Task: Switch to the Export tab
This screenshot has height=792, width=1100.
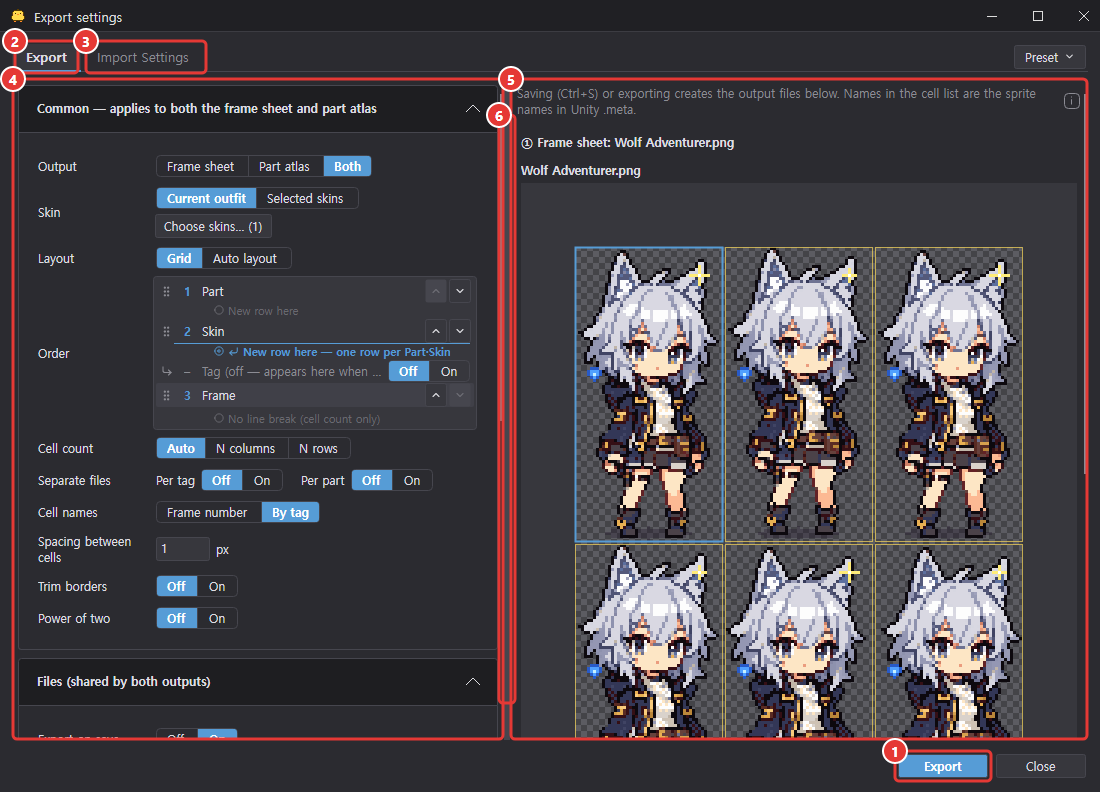Action: (46, 58)
